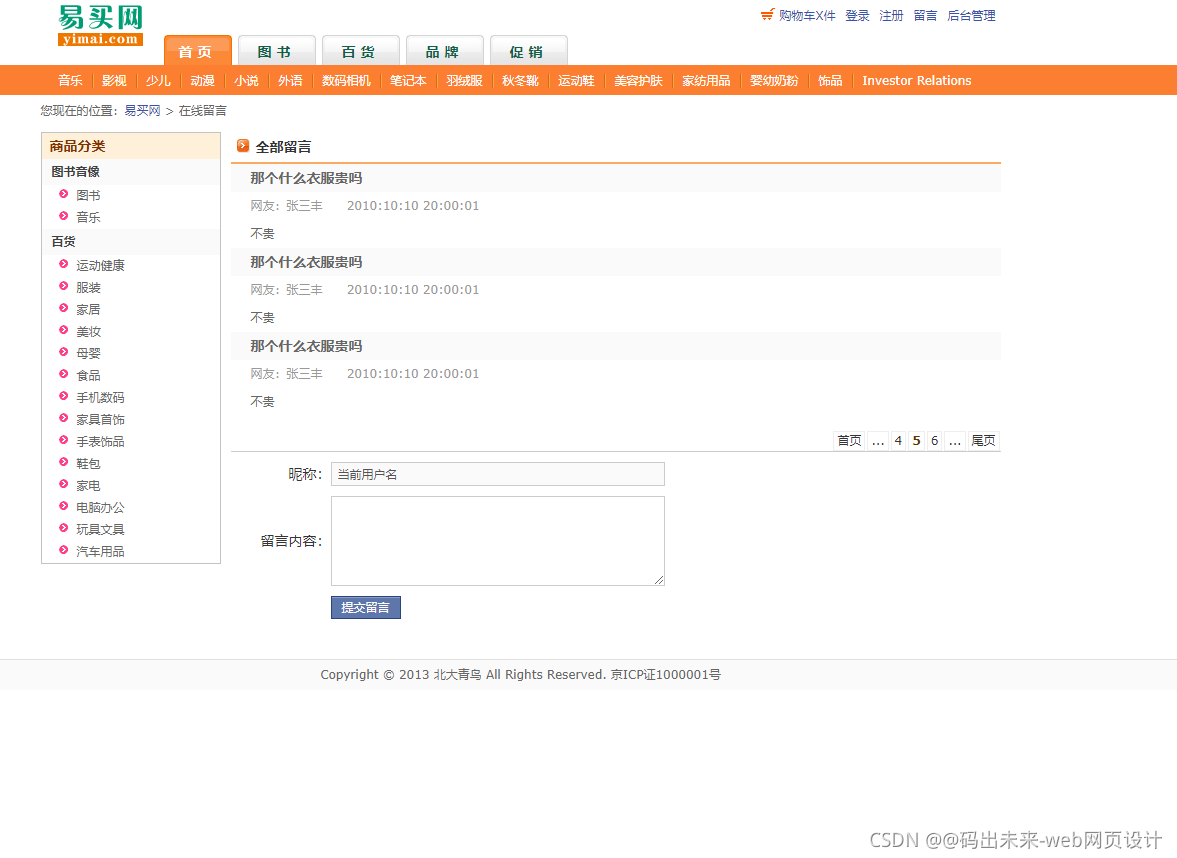Viewport: 1177px width, 858px height.
Task: Open the 汽车用品 category
Action: [100, 551]
